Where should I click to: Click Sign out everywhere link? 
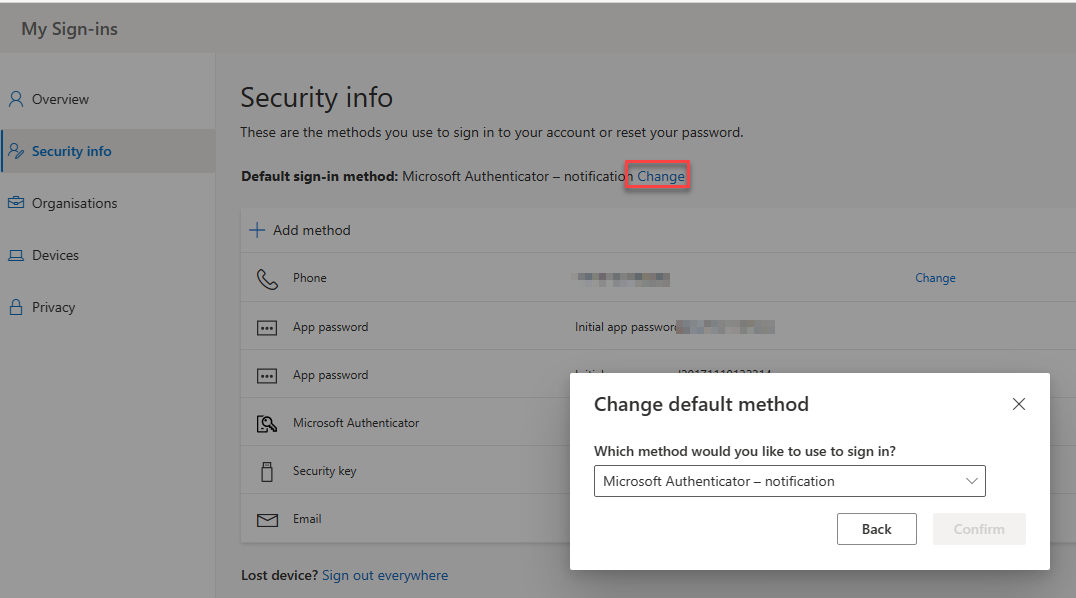click(385, 575)
